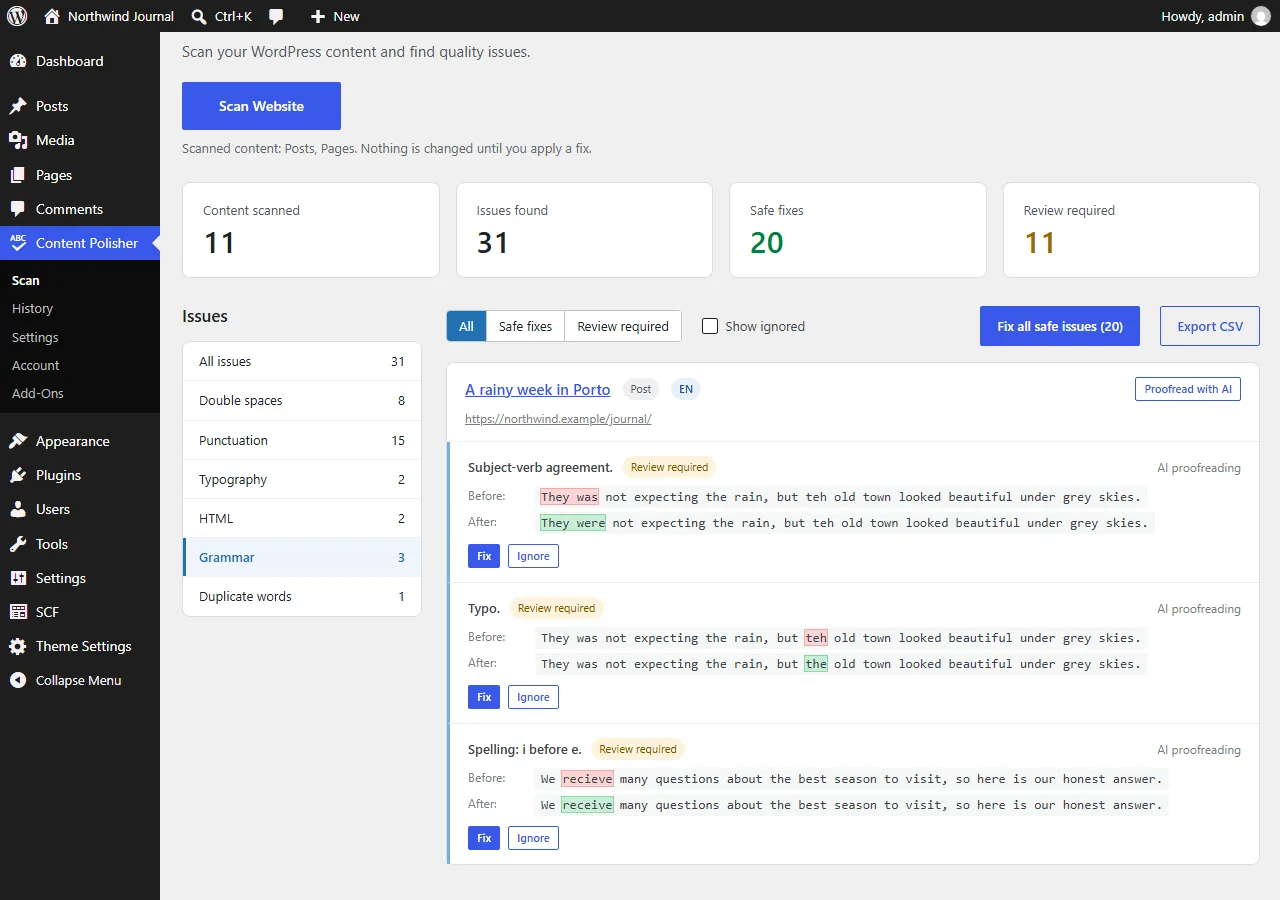Click the Scan Website button
Screen dimensions: 1280x900
tap(261, 106)
